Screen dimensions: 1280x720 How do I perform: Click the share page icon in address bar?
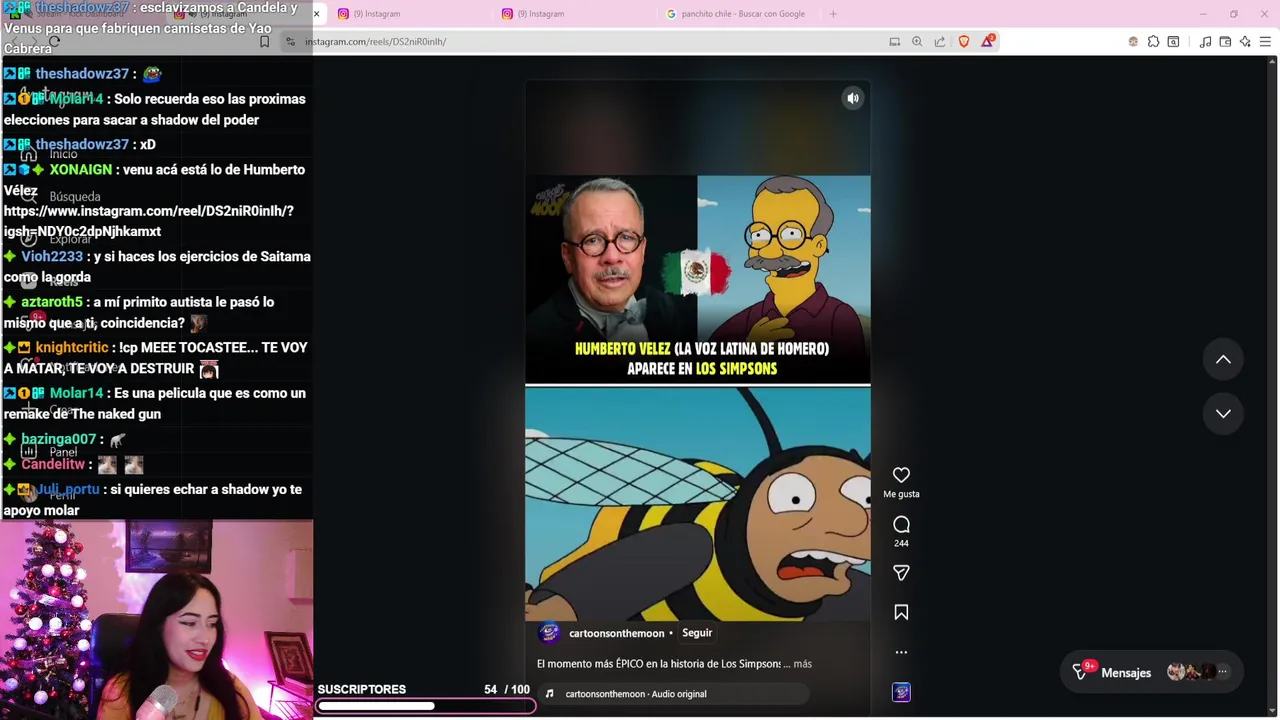(x=940, y=42)
